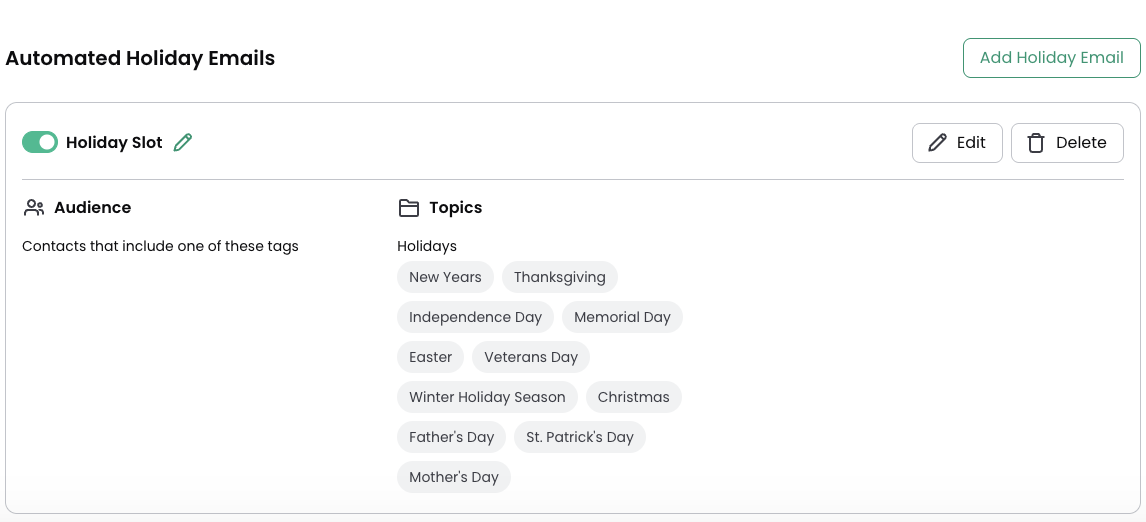The image size is (1146, 522).
Task: Toggle off the Holiday Slot switch
Action: 39,143
